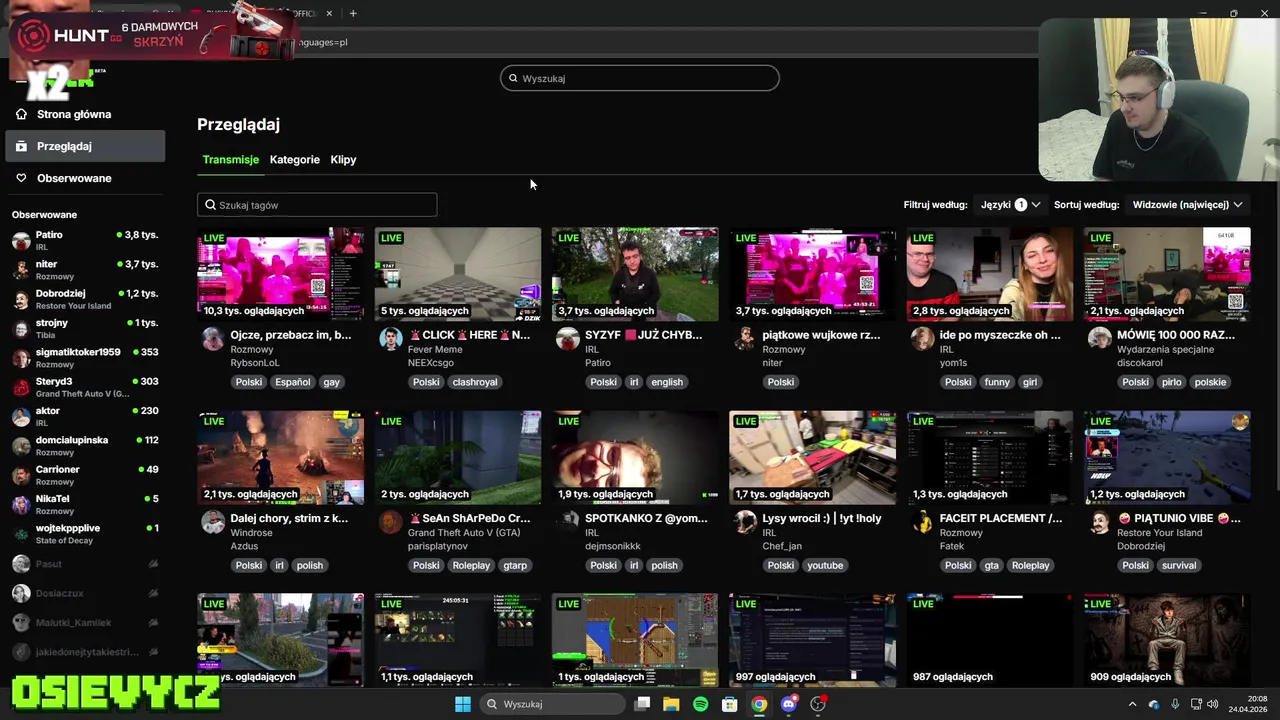Image resolution: width=1280 pixels, height=720 pixels.
Task: Click yom1s streamer avatar on card
Action: click(922, 339)
